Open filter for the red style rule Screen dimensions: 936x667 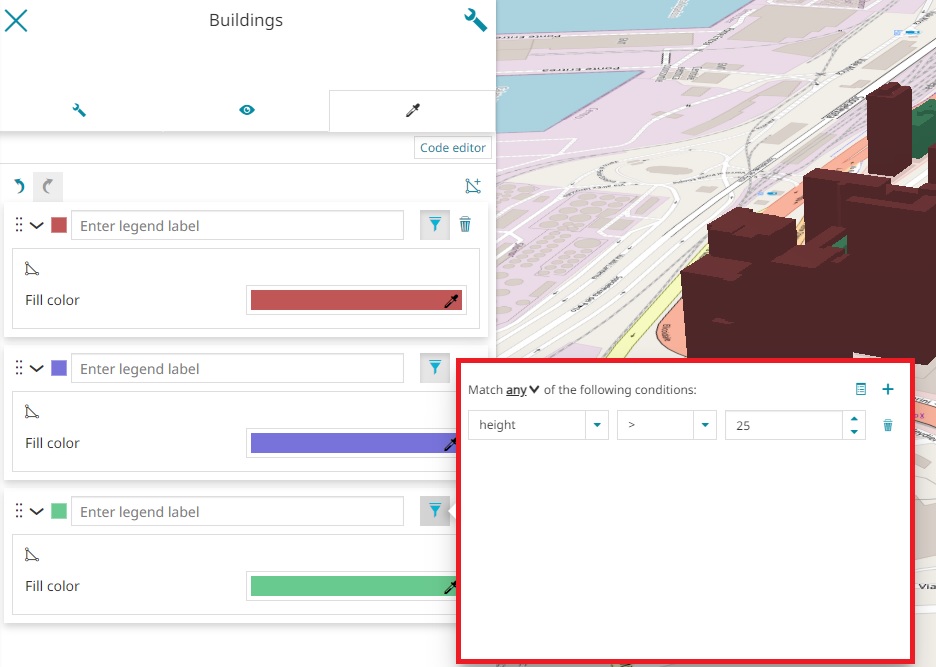click(434, 225)
